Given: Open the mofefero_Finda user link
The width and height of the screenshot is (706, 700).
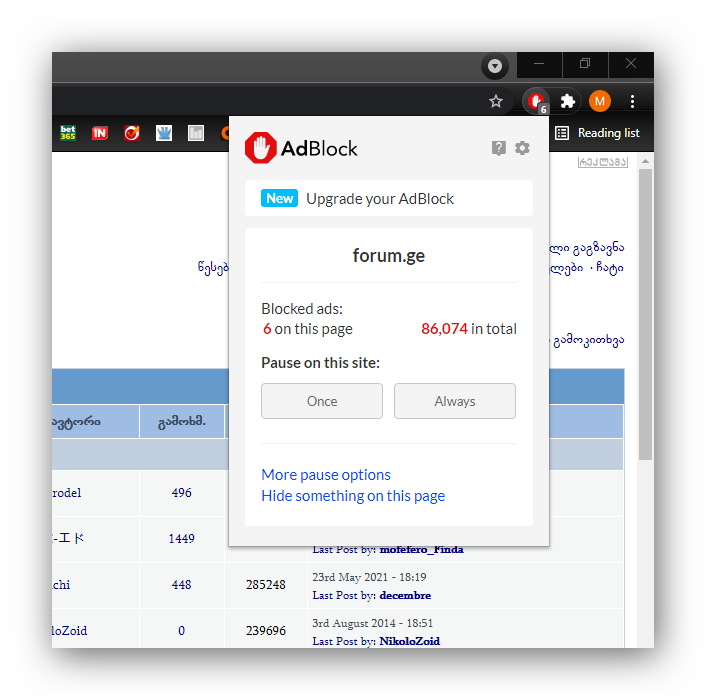Looking at the screenshot, I should [421, 550].
